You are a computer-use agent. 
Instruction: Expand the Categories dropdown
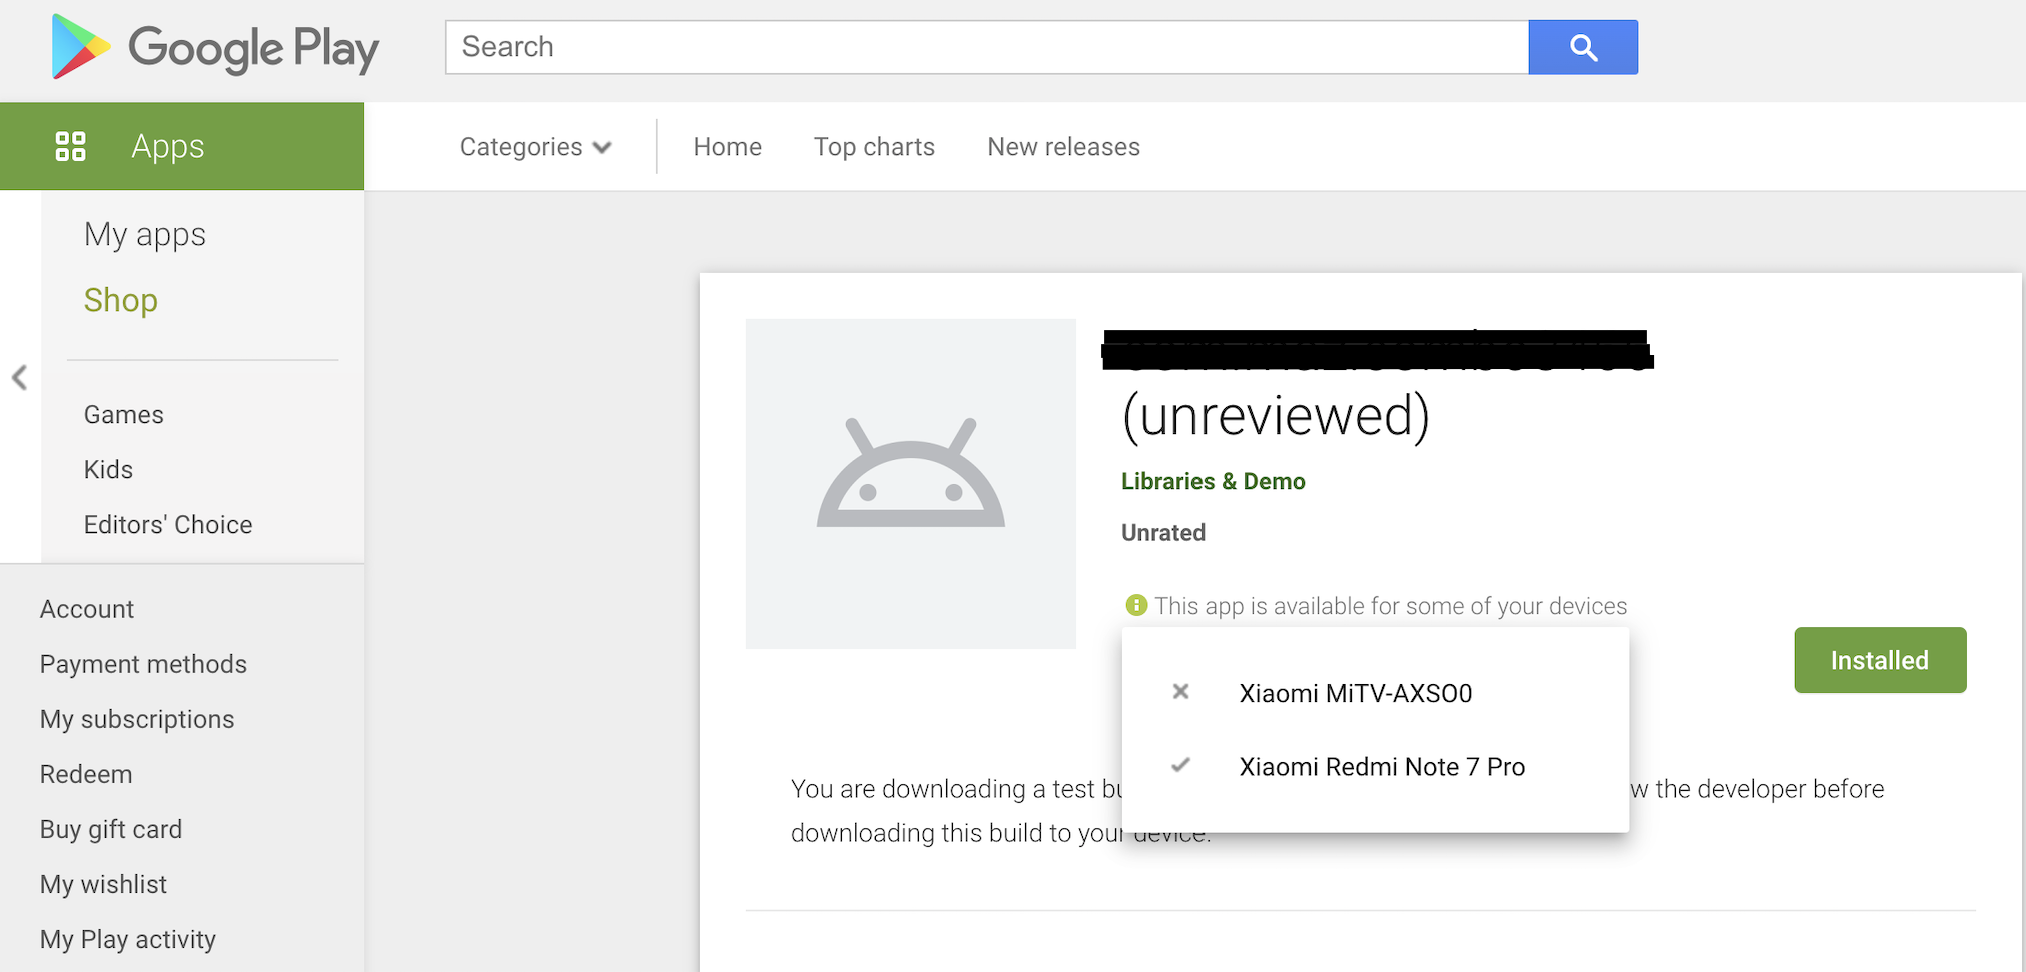pos(535,147)
